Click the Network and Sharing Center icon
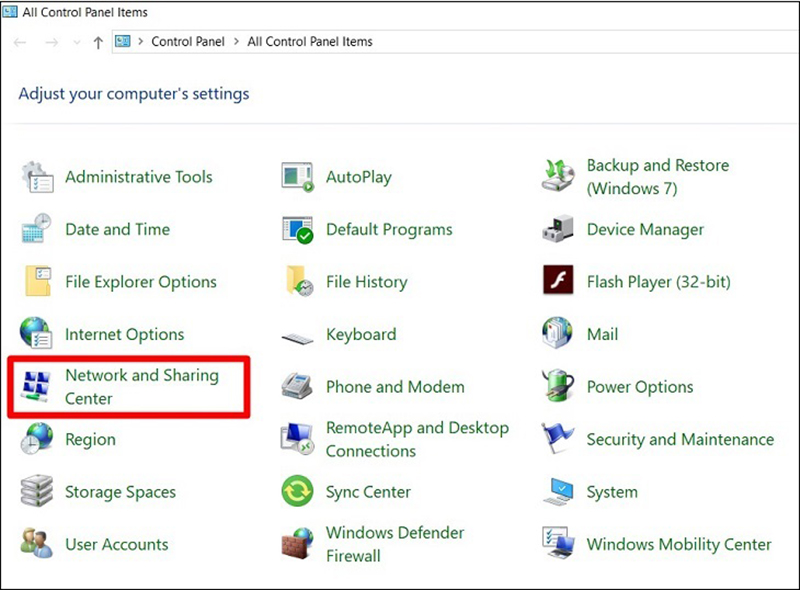Screen dimensions: 800x590 [36, 386]
